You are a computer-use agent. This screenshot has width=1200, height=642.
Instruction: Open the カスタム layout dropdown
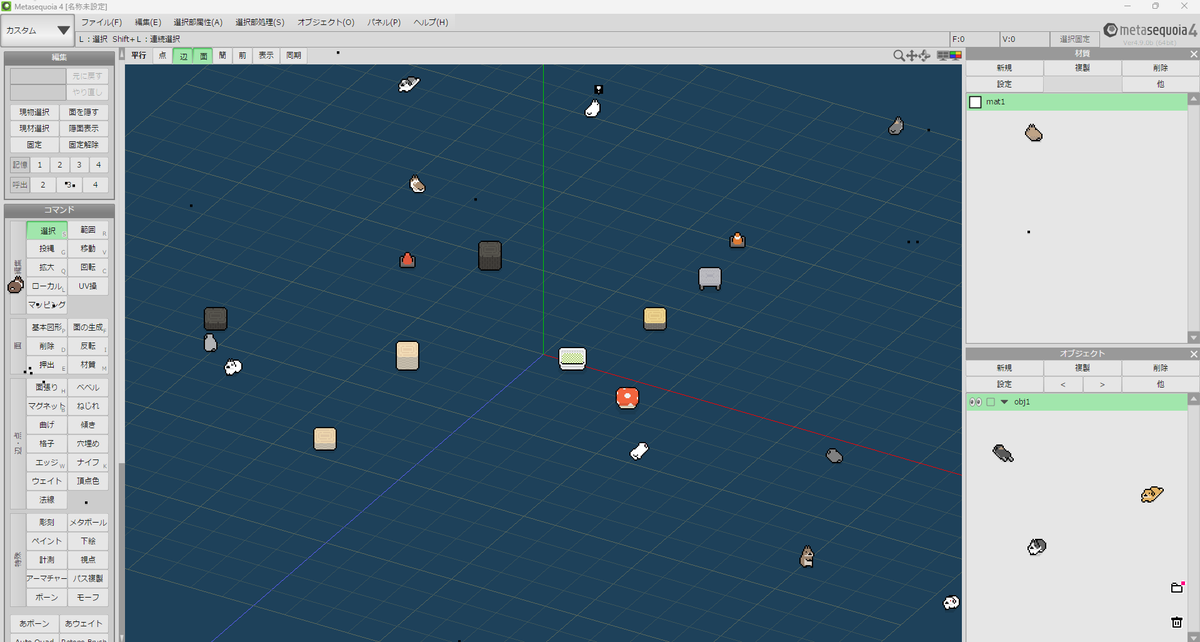point(37,30)
